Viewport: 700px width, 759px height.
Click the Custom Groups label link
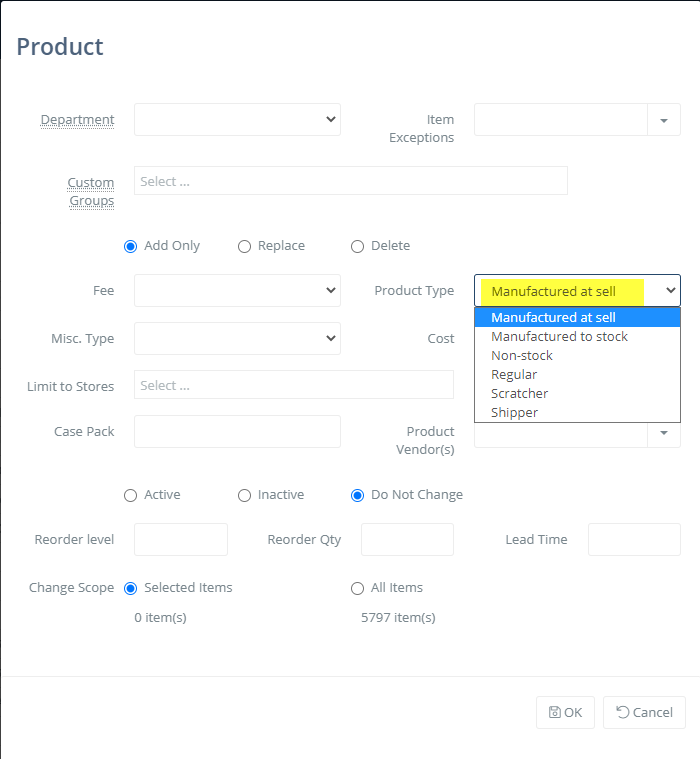91,192
